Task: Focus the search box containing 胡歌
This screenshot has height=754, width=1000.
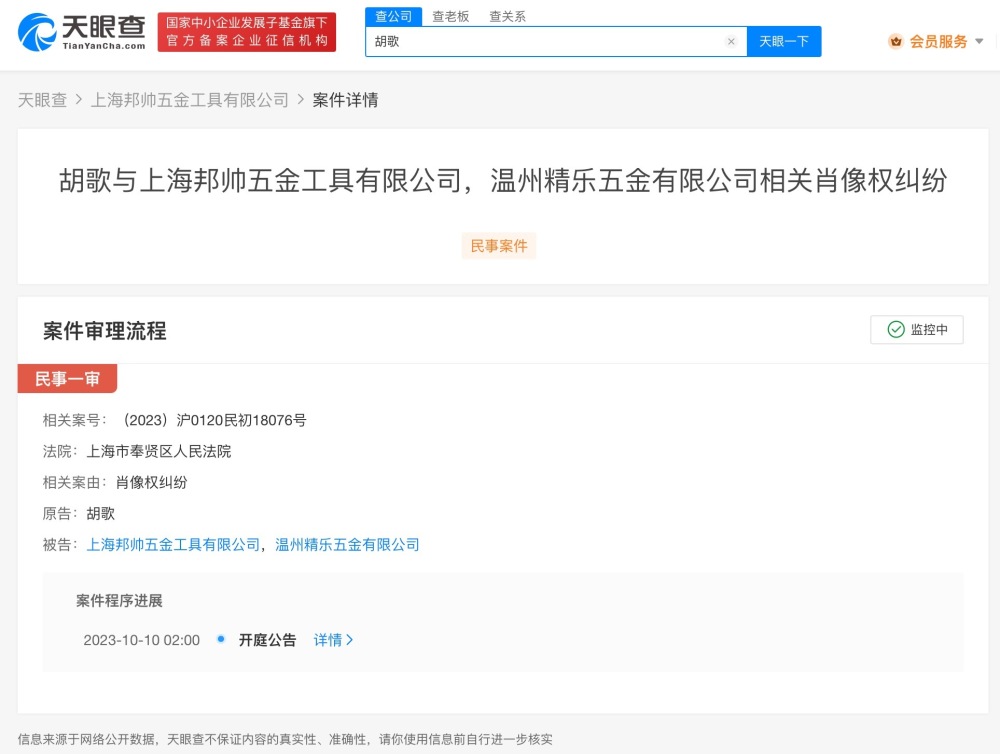Action: pos(545,42)
